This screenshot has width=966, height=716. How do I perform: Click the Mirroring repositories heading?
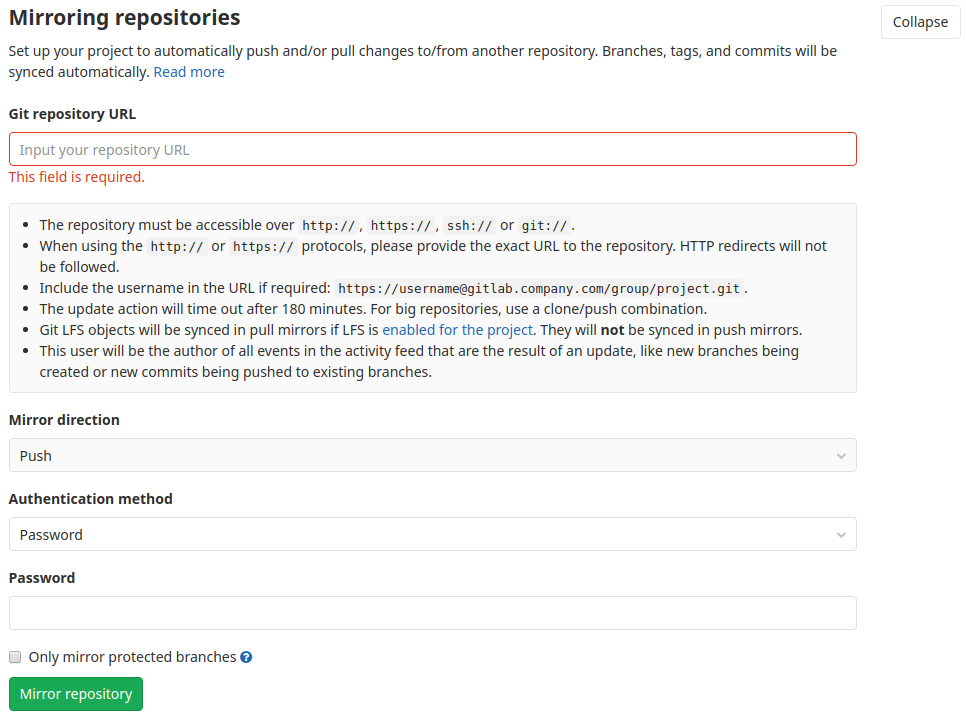[124, 18]
